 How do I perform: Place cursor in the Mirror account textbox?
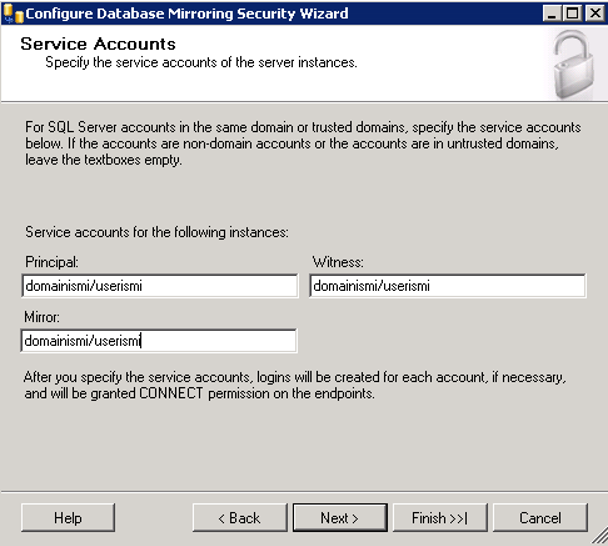[159, 341]
